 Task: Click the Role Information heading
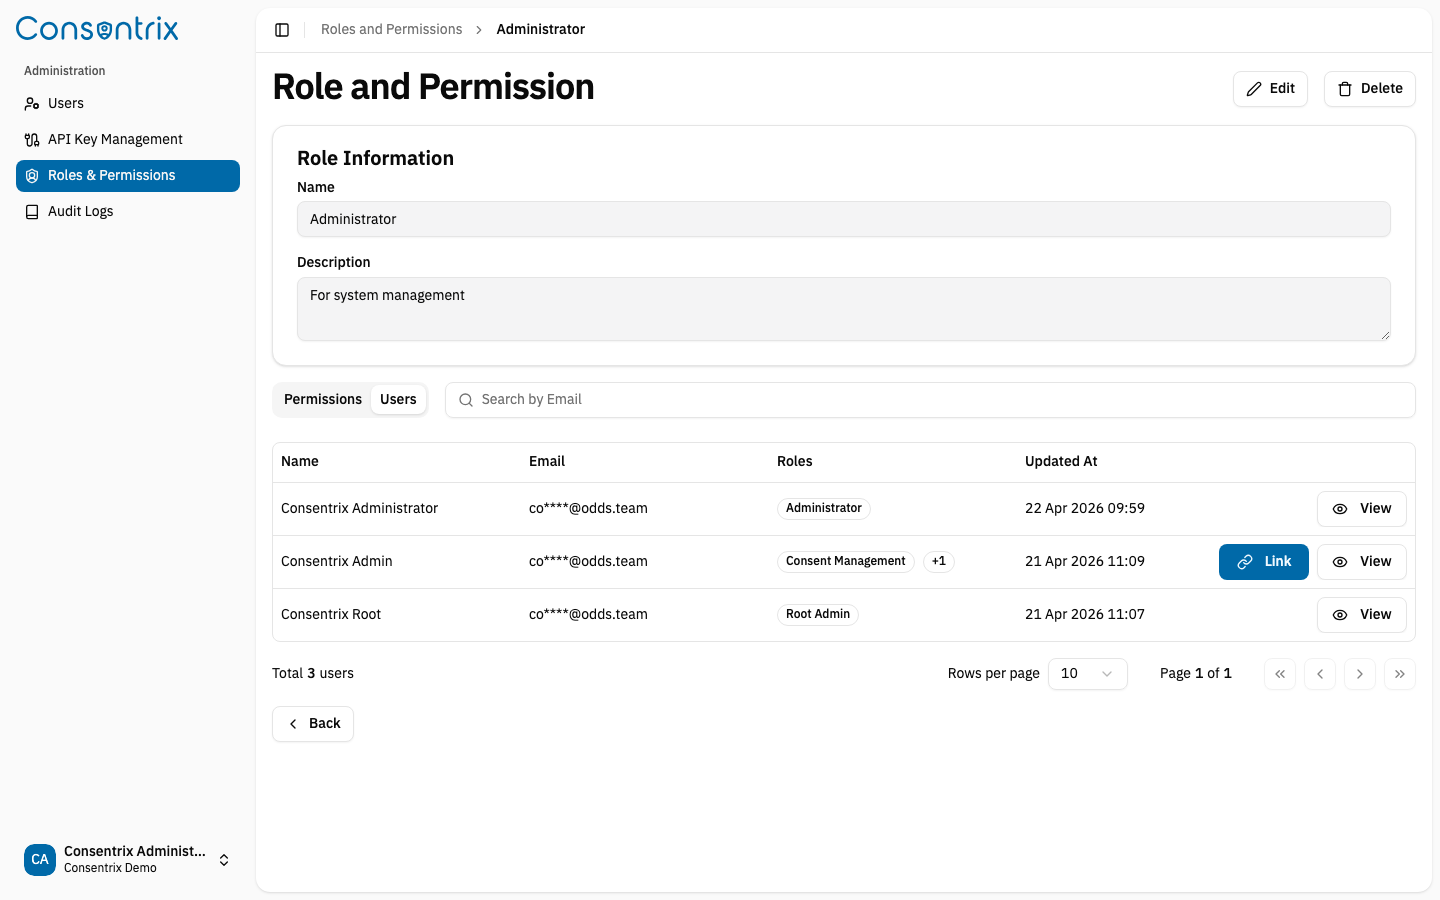375,158
